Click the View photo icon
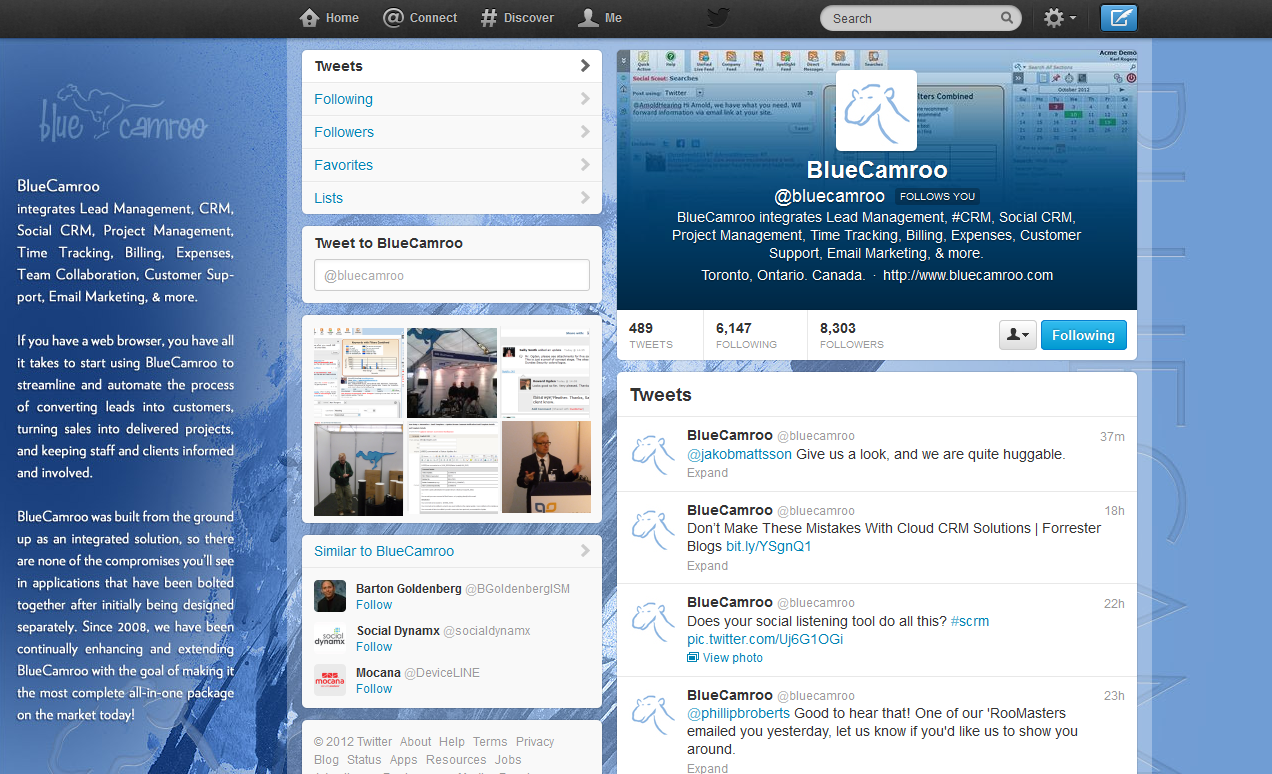This screenshot has height=774, width=1272. [x=693, y=658]
